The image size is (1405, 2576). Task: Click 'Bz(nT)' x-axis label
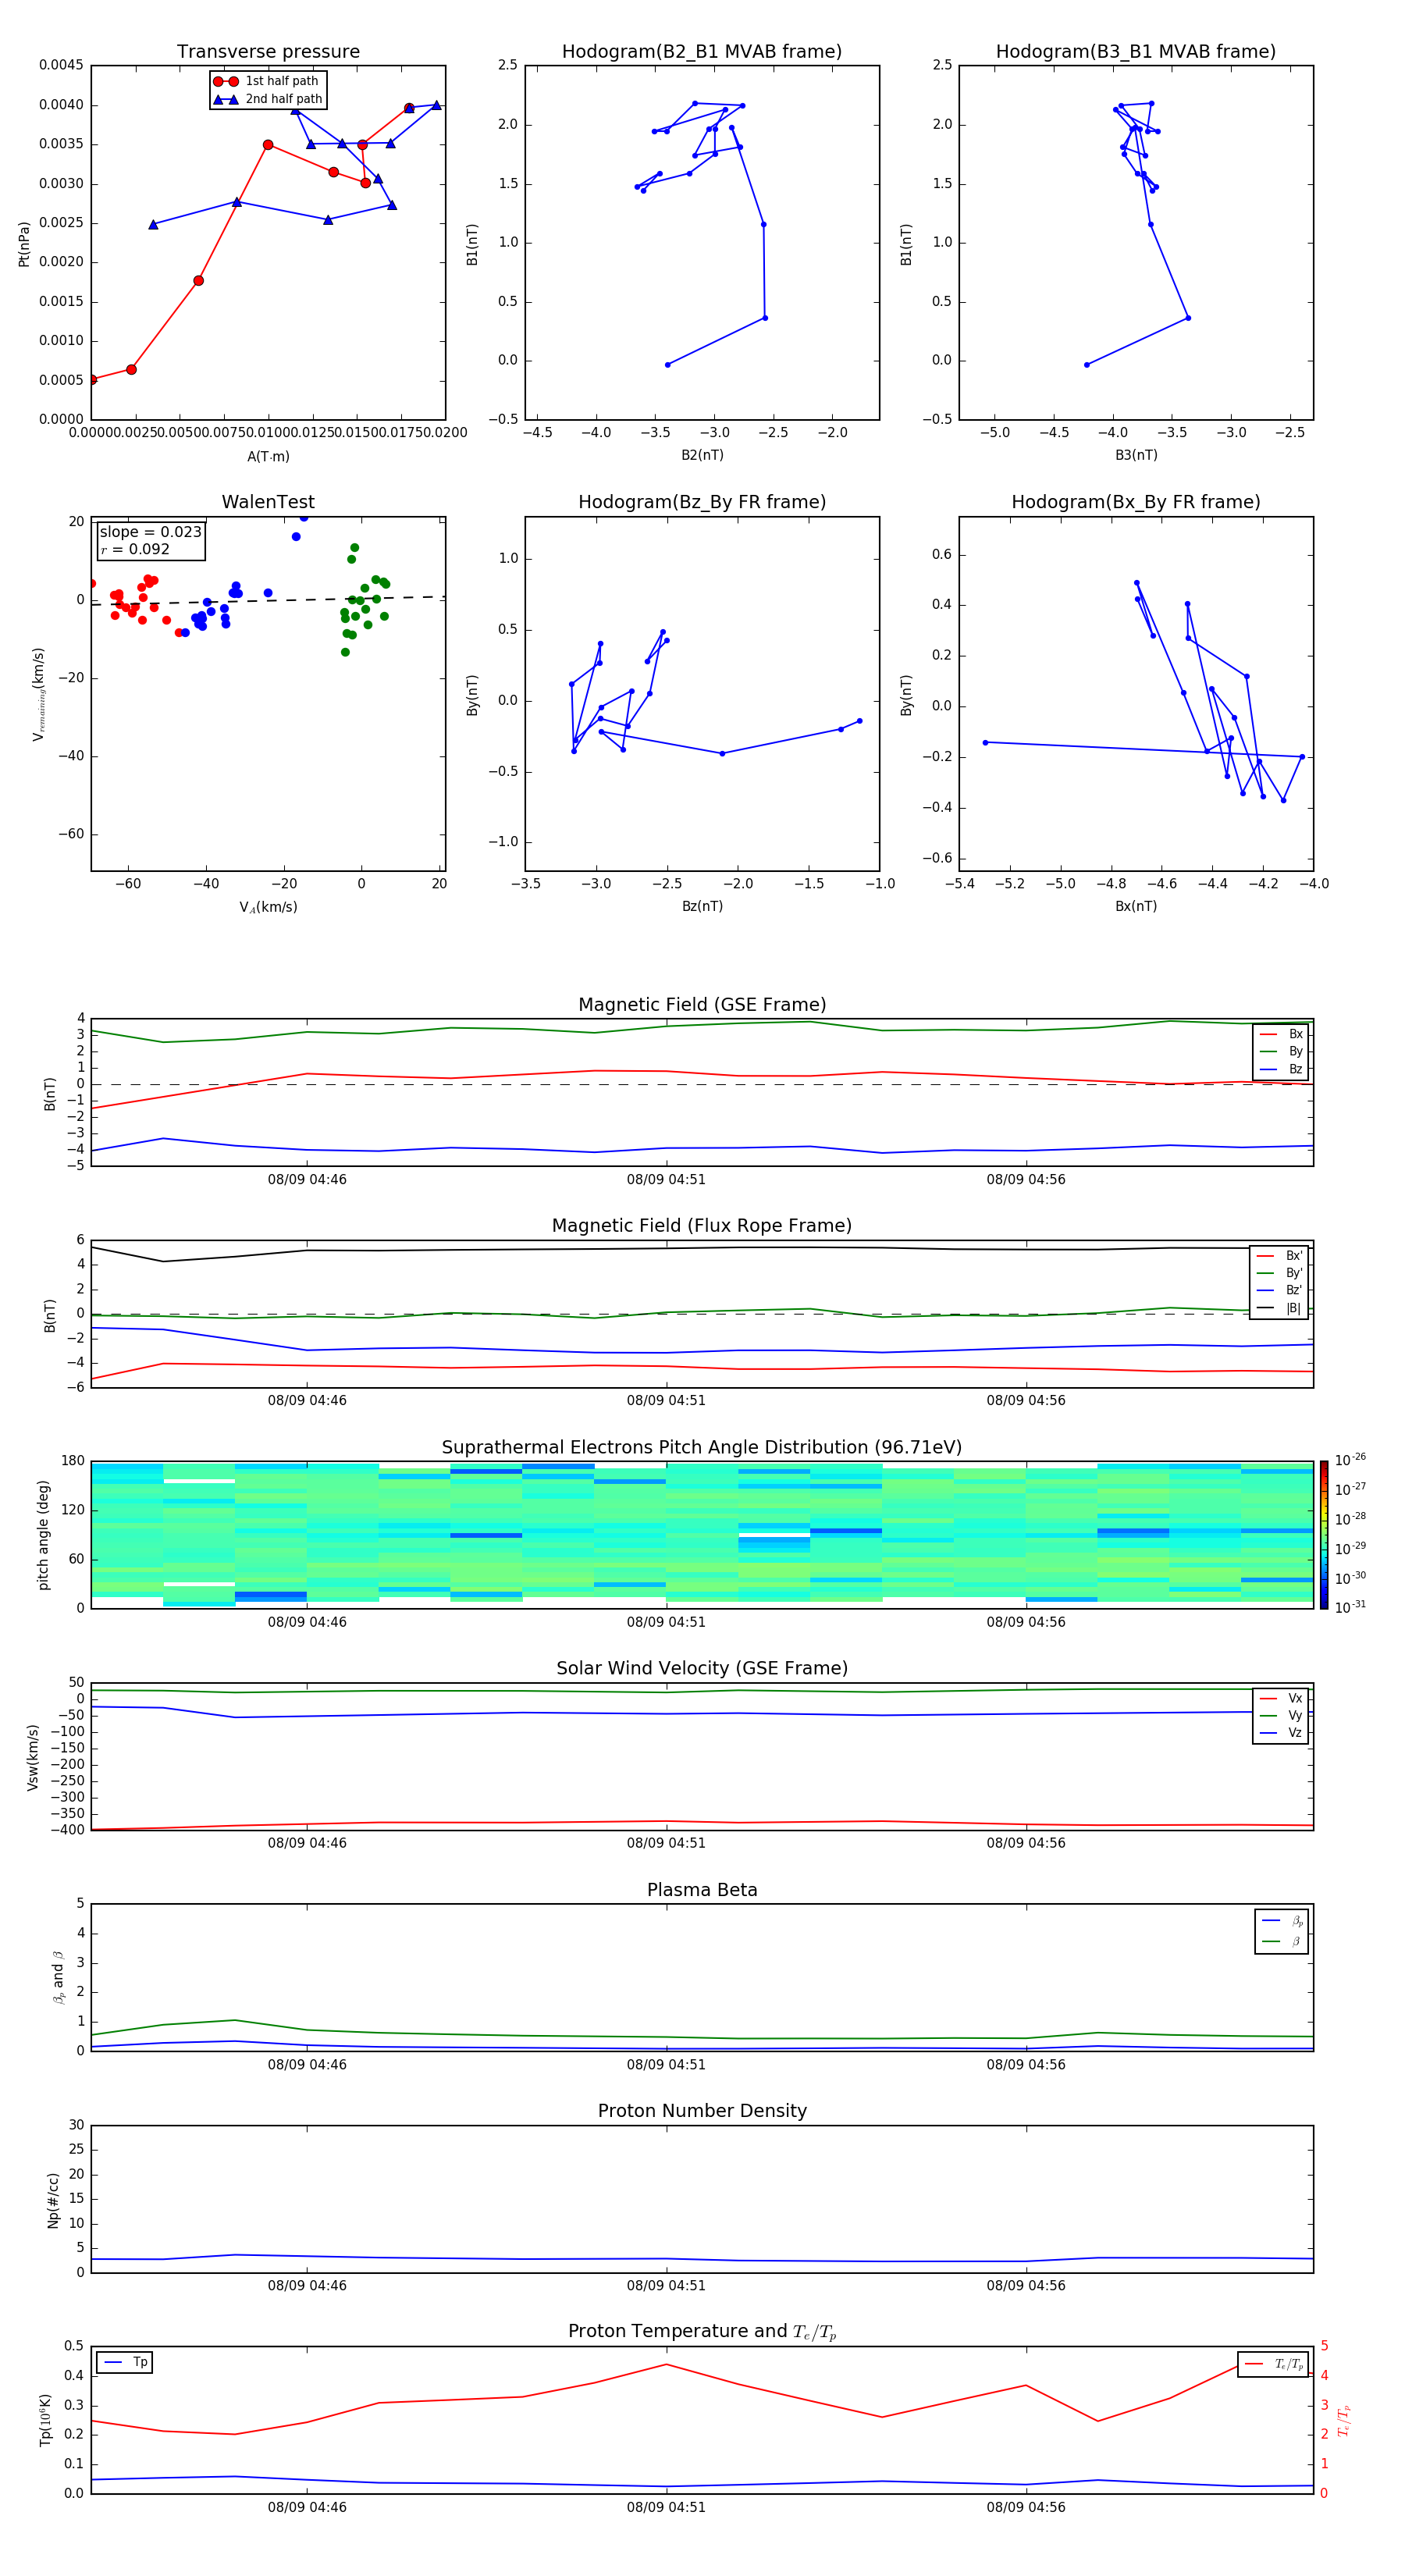(x=702, y=907)
